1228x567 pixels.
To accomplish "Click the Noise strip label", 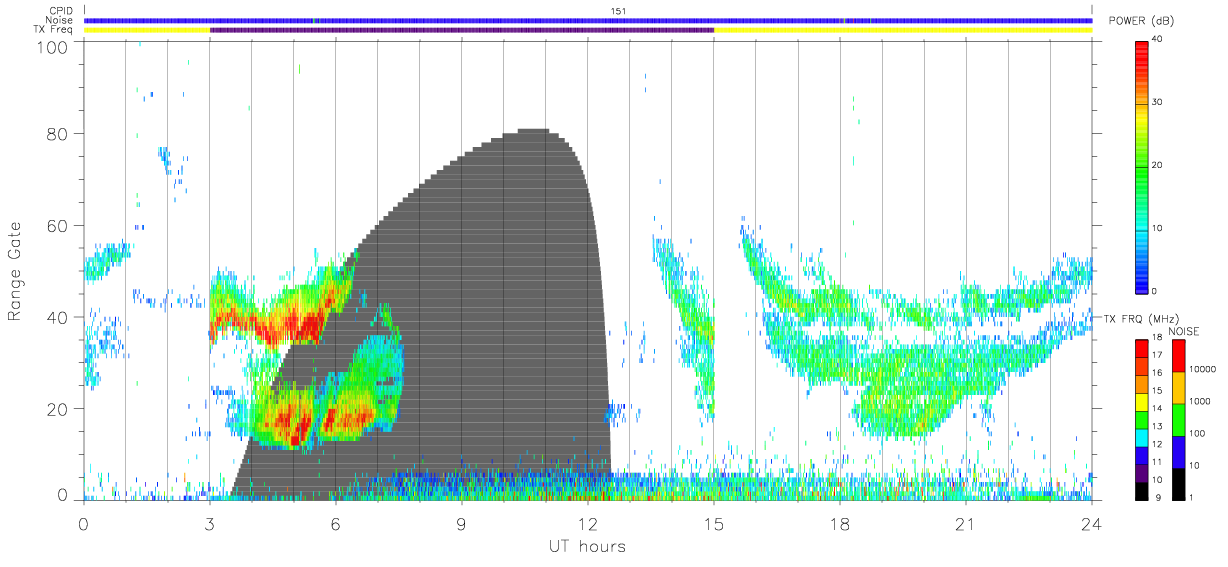I will [61, 20].
